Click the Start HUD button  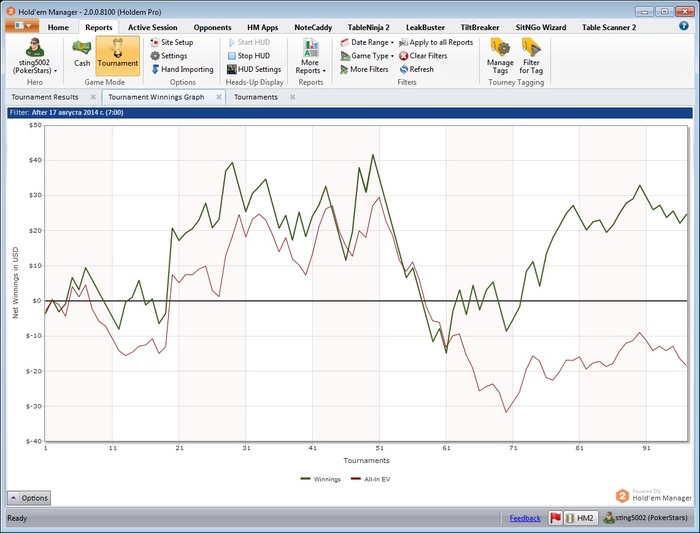point(249,42)
